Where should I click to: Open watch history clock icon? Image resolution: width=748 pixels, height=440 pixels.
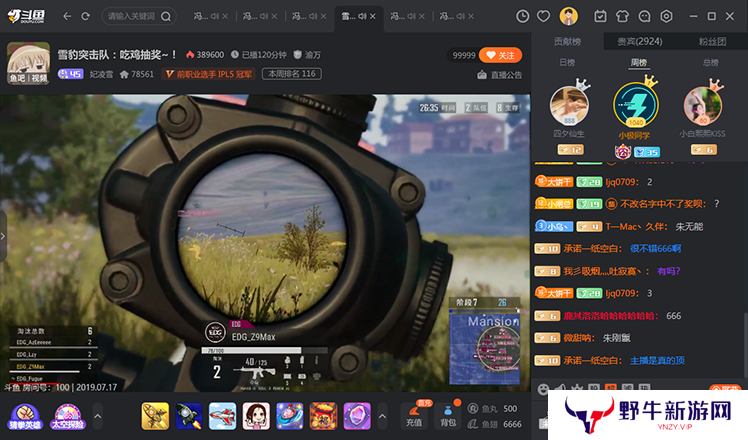[522, 16]
